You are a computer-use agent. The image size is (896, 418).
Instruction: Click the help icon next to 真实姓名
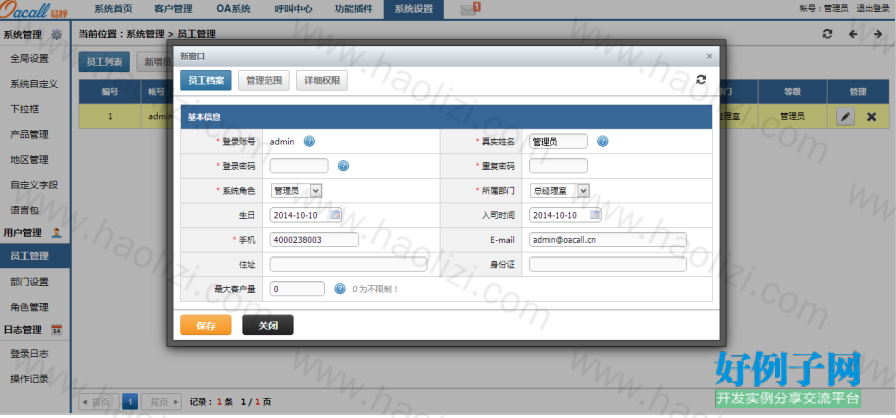tap(602, 141)
